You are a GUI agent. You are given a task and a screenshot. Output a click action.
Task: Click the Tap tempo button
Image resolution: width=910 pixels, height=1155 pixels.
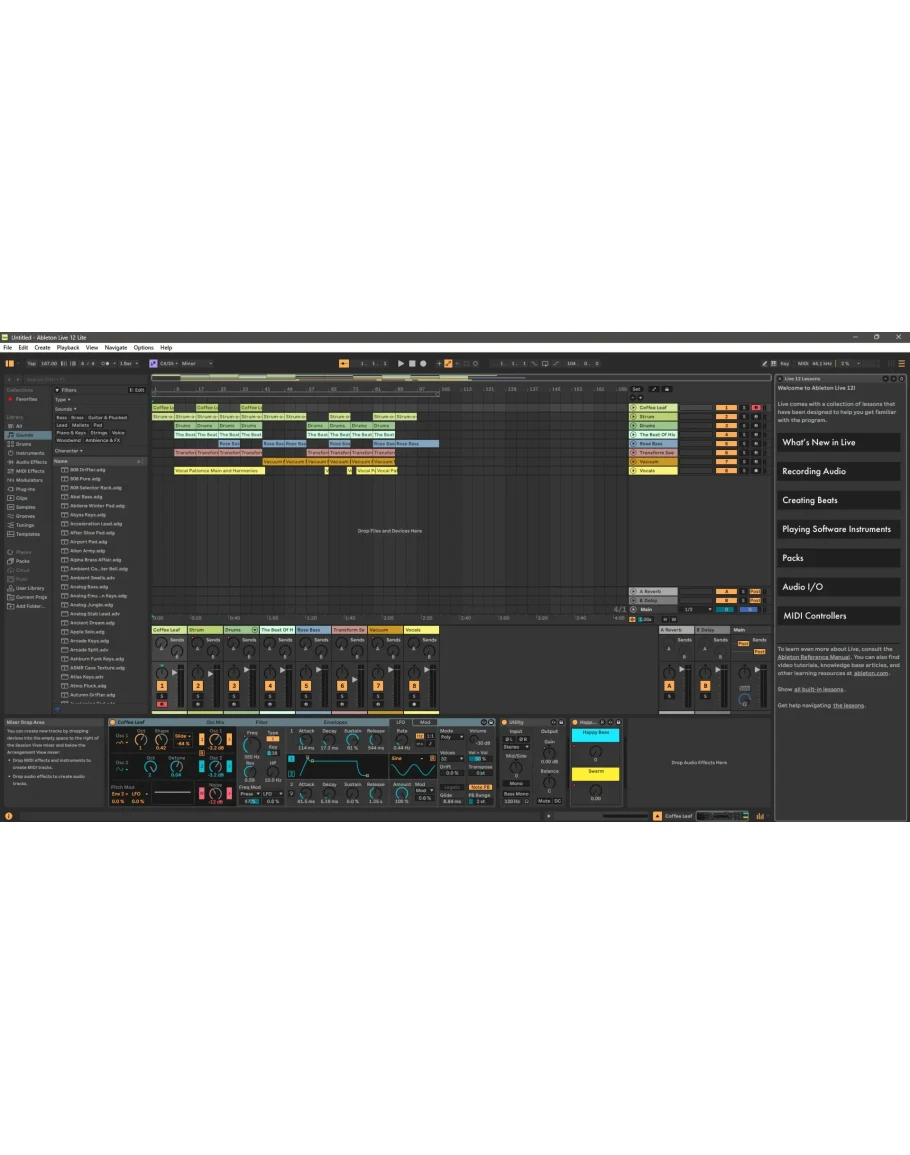[x=31, y=364]
